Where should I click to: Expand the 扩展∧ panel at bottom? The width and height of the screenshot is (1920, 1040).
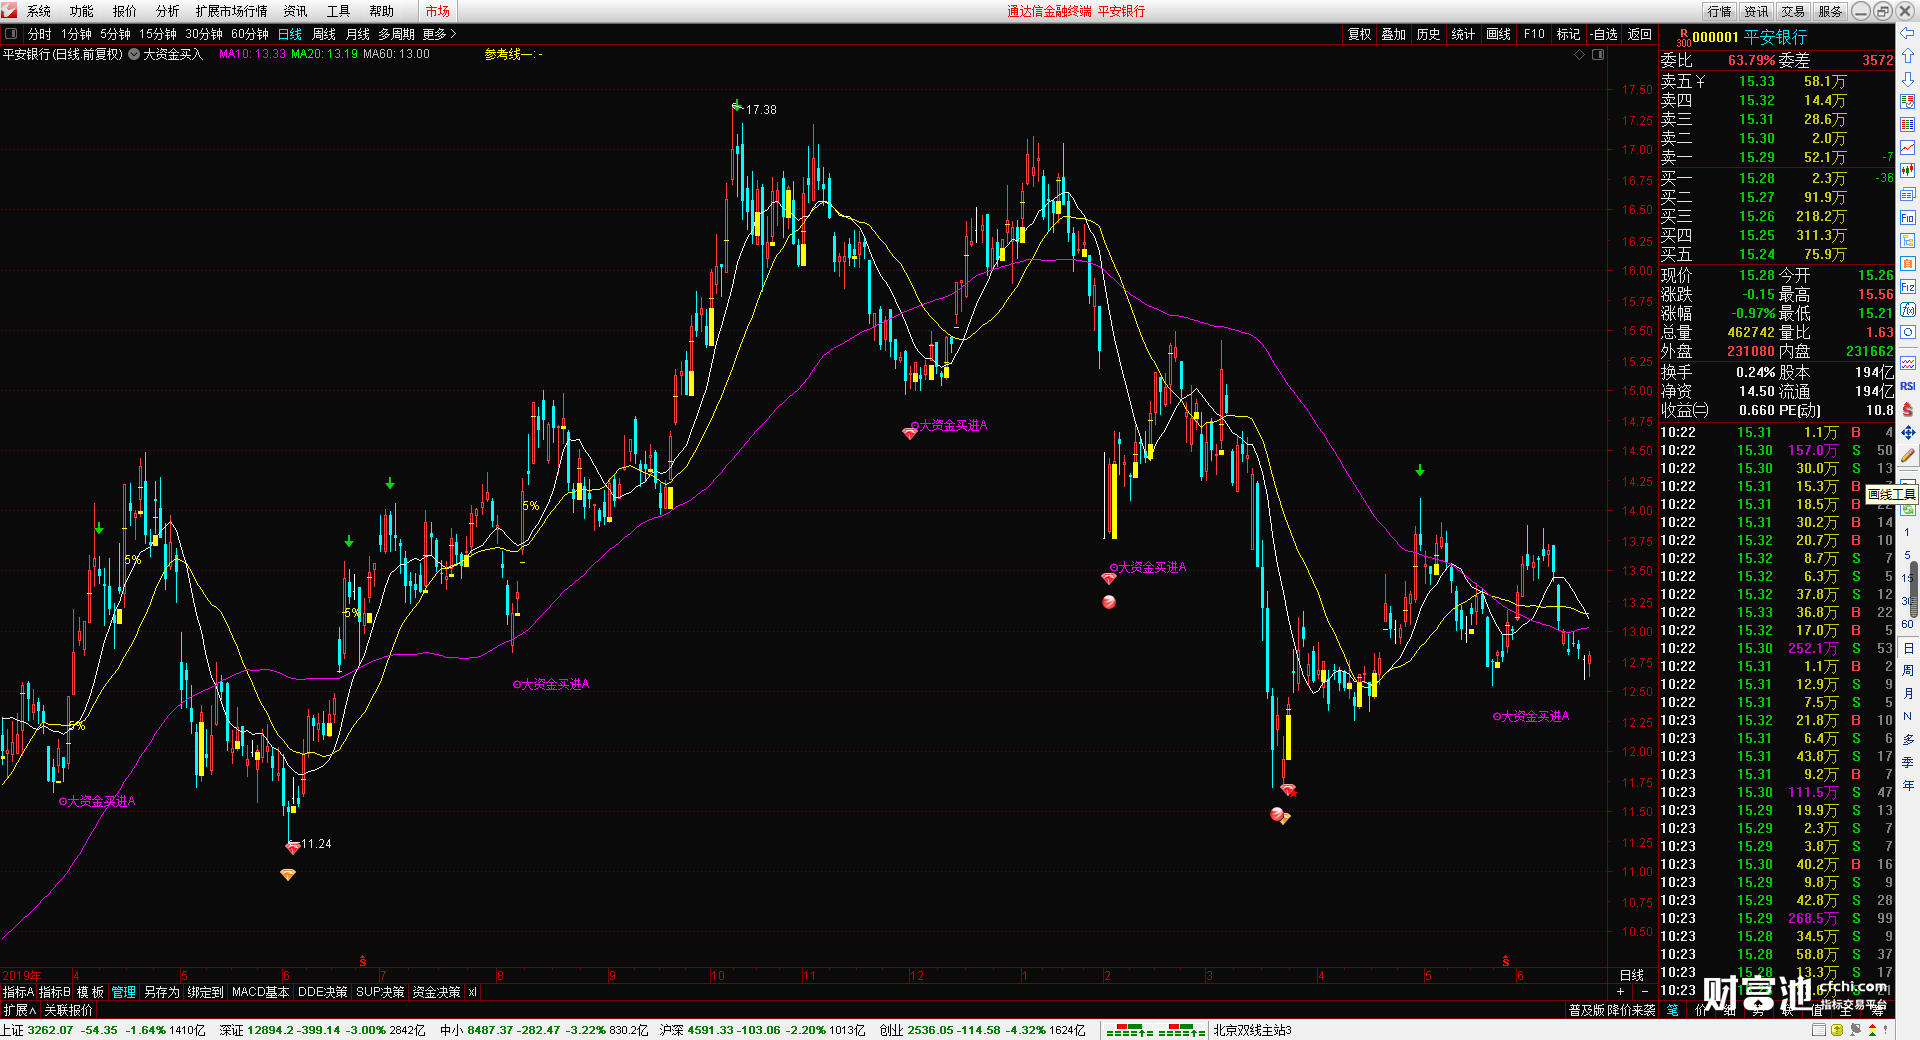point(20,1010)
